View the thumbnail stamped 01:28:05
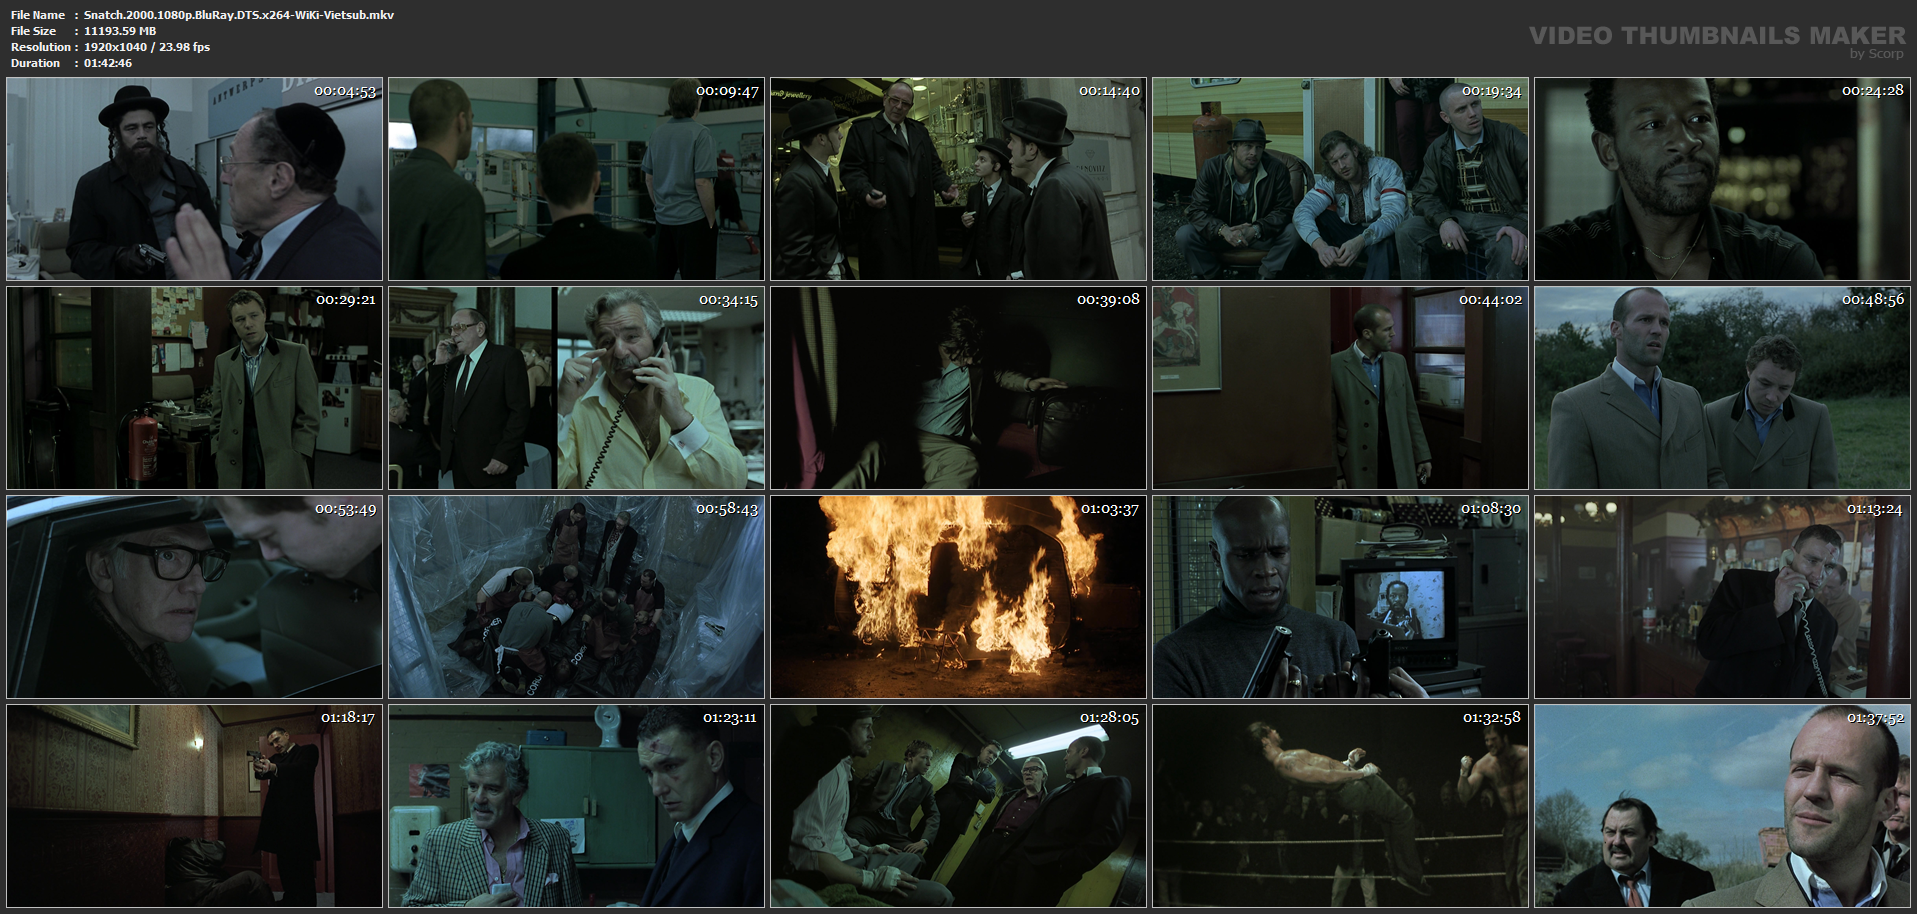 958,806
